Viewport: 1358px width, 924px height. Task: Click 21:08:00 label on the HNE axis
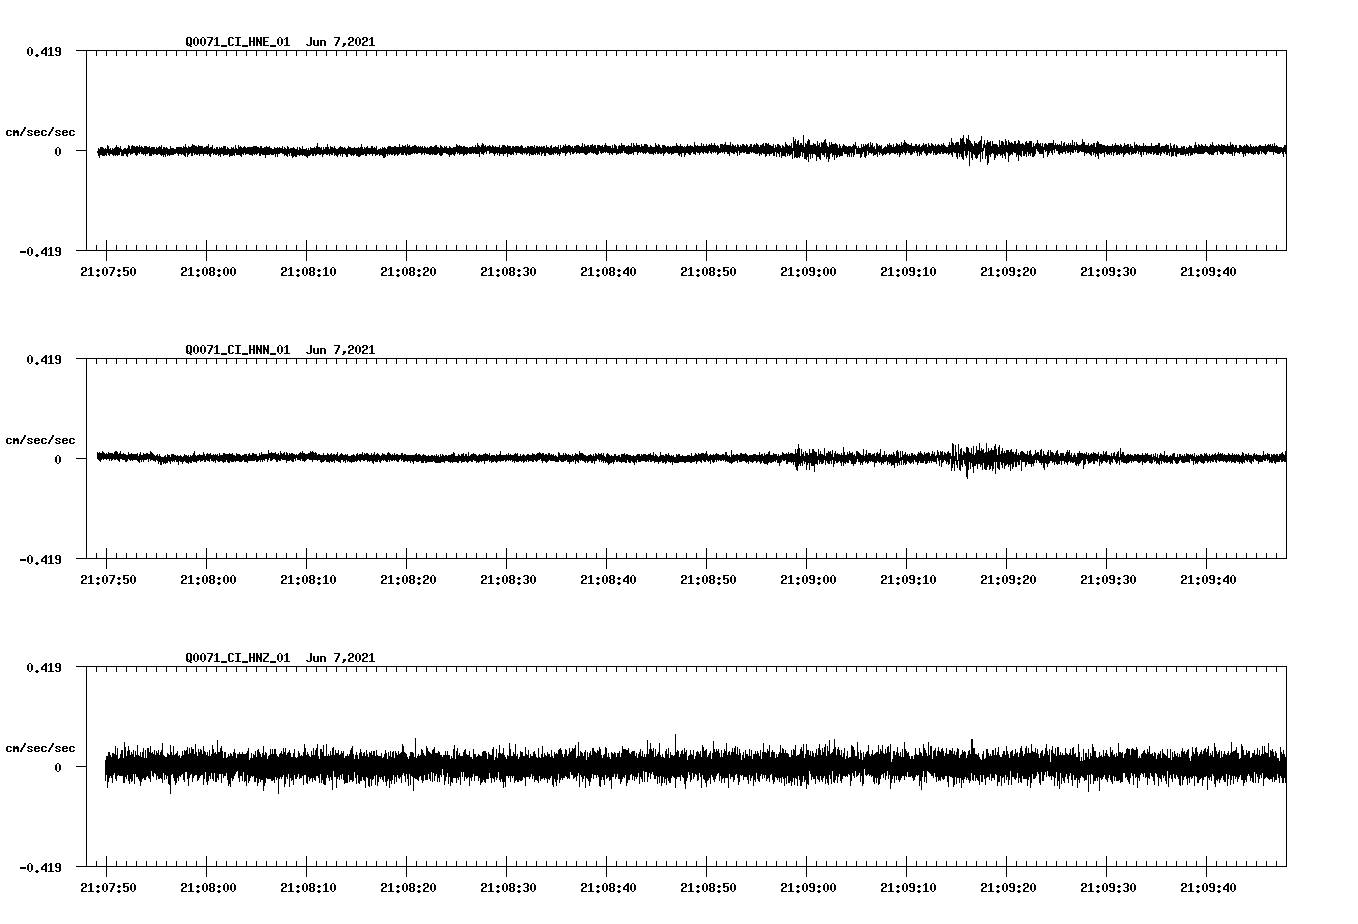pyautogui.click(x=208, y=272)
